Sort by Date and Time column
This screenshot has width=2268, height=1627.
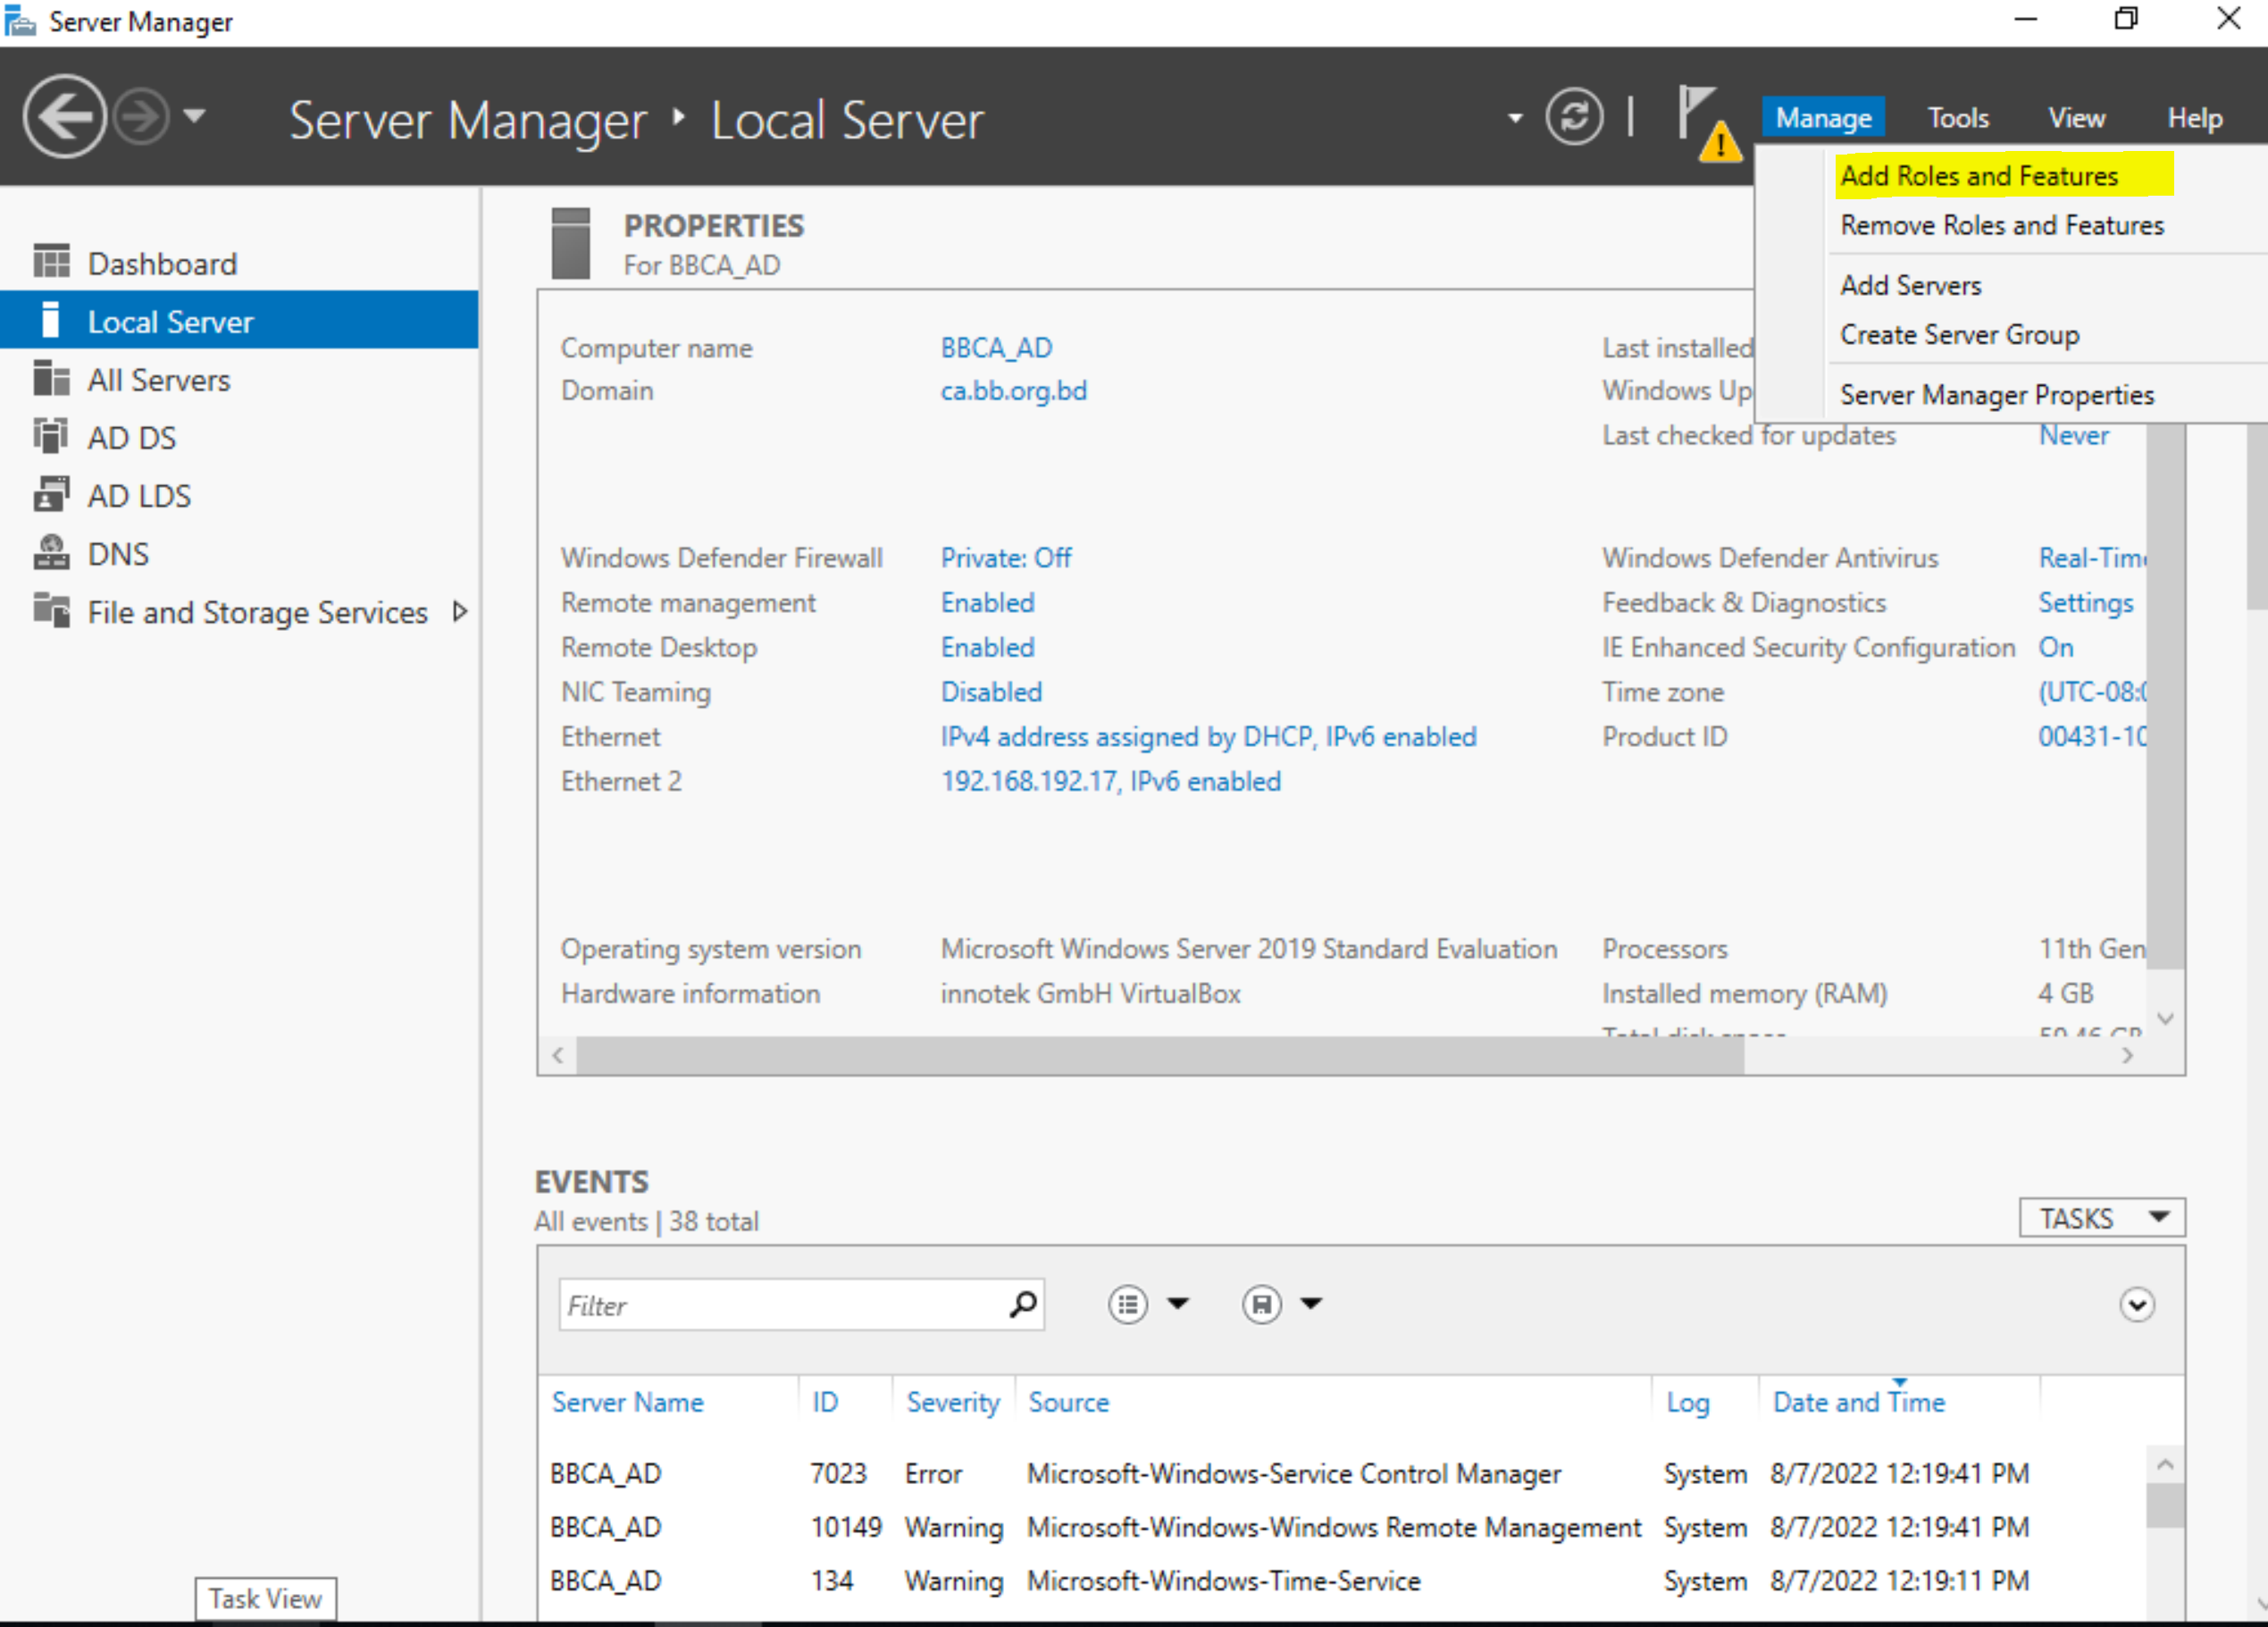coord(1858,1401)
